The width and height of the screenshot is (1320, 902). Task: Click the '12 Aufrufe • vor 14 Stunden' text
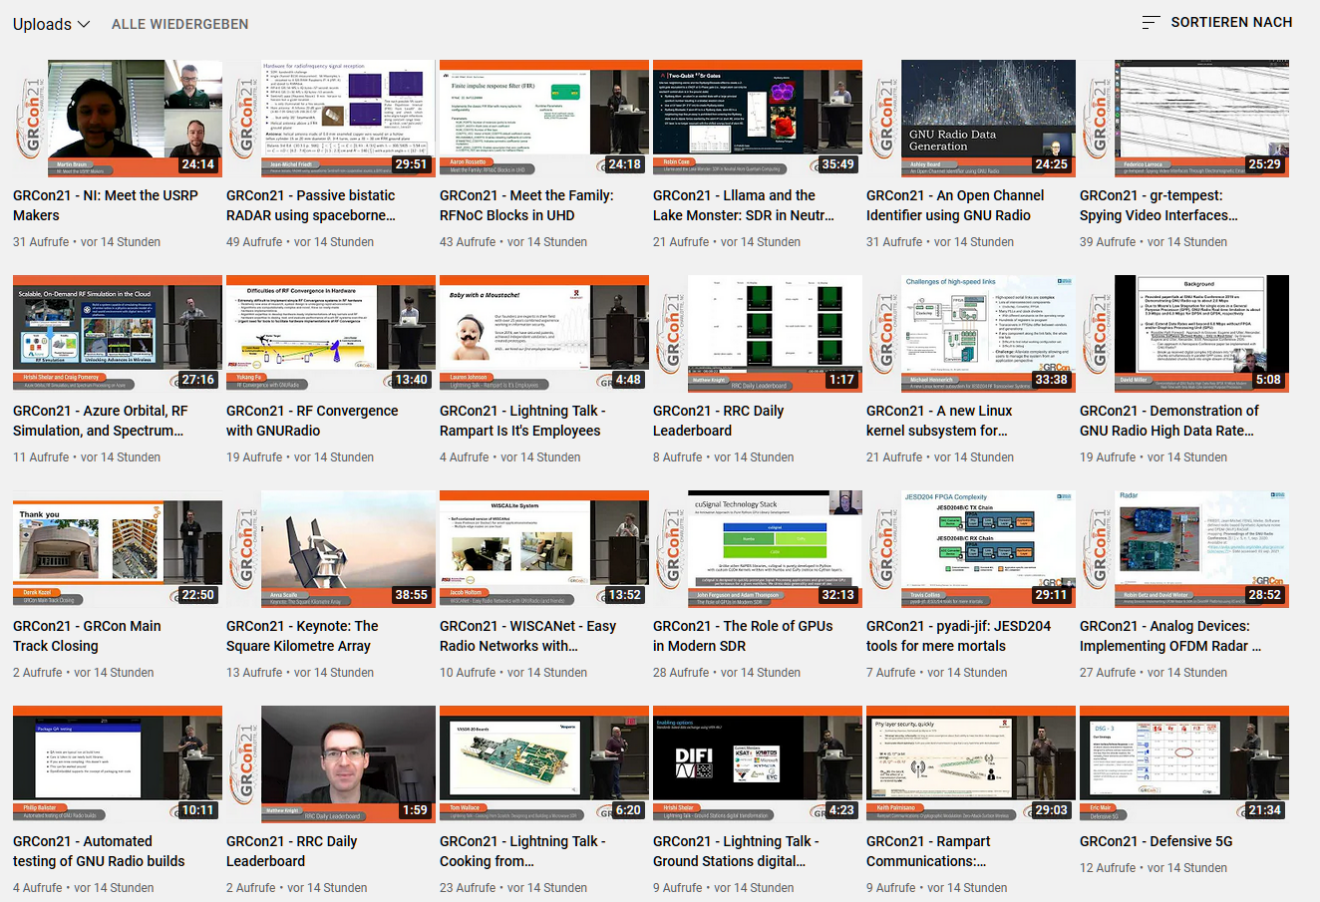pos(1153,868)
